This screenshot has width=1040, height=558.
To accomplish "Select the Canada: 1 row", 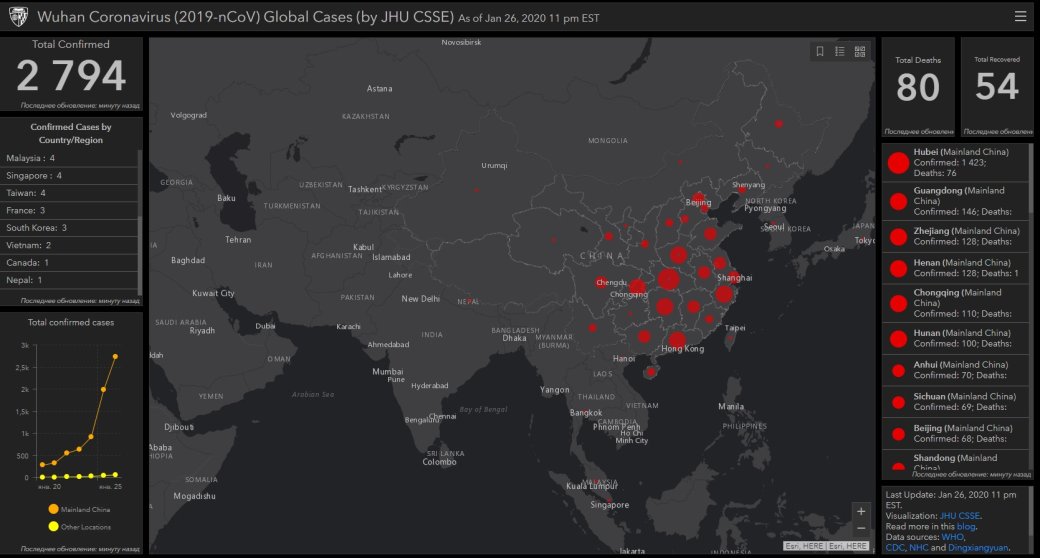I will [x=69, y=263].
